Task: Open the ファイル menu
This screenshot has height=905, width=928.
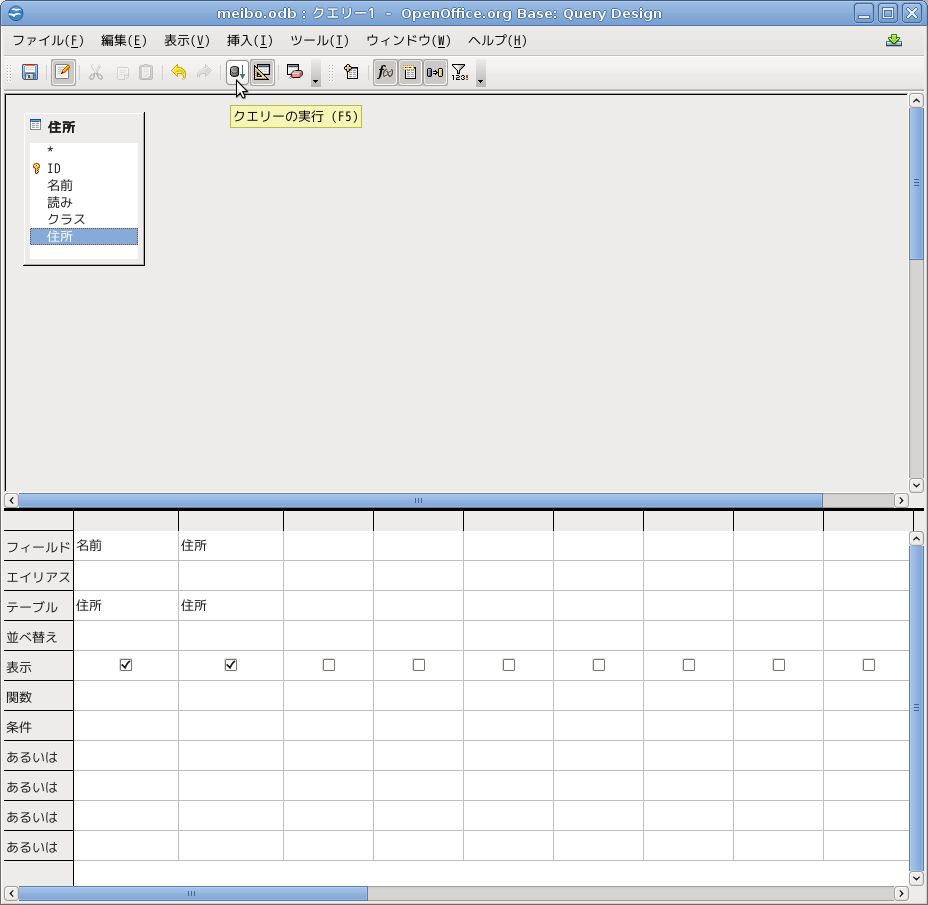Action: coord(48,41)
